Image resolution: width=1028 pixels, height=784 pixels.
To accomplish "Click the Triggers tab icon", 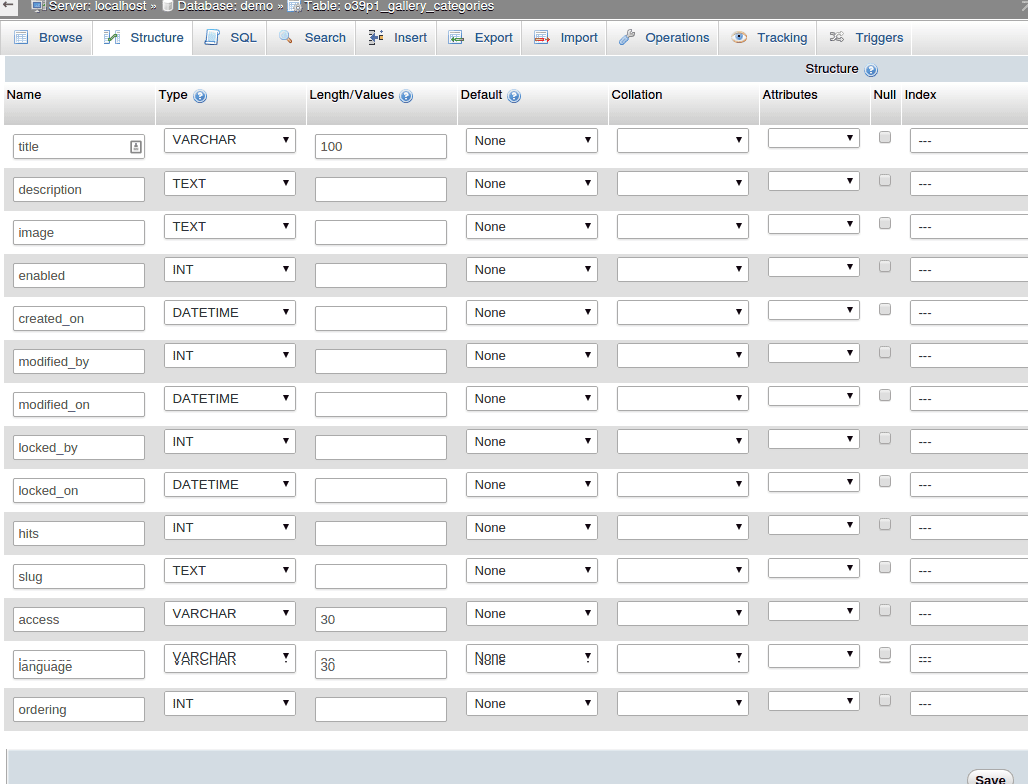I will 837,37.
